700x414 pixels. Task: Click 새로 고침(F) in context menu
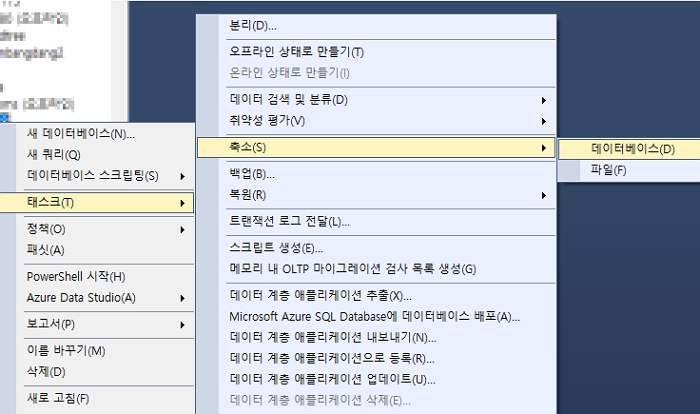tap(58, 399)
